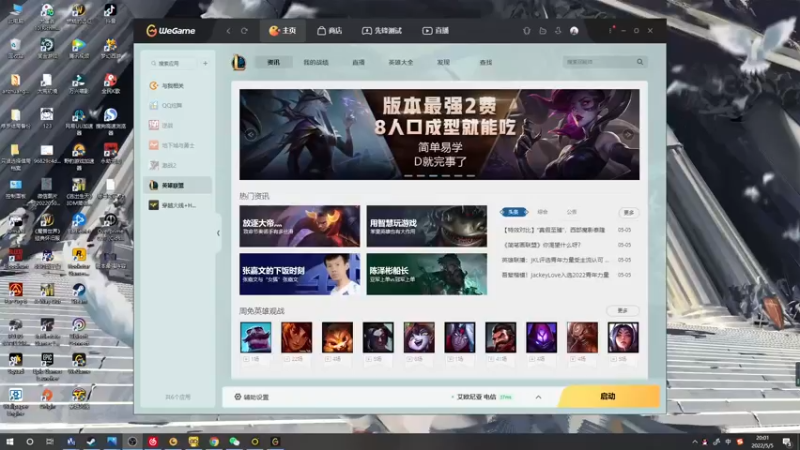Image resolution: width=800 pixels, height=450 pixels.
Task: Open the Windows Start menu
Action: point(9,441)
